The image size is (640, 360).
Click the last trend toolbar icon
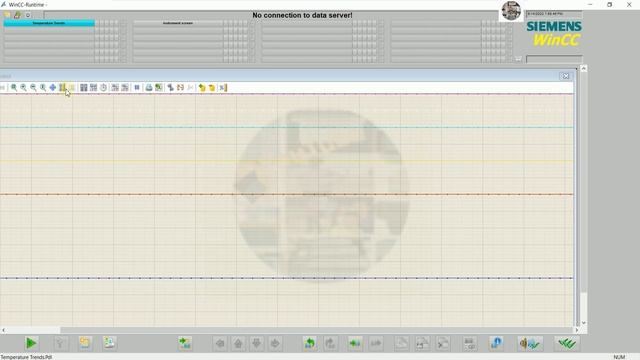point(223,87)
